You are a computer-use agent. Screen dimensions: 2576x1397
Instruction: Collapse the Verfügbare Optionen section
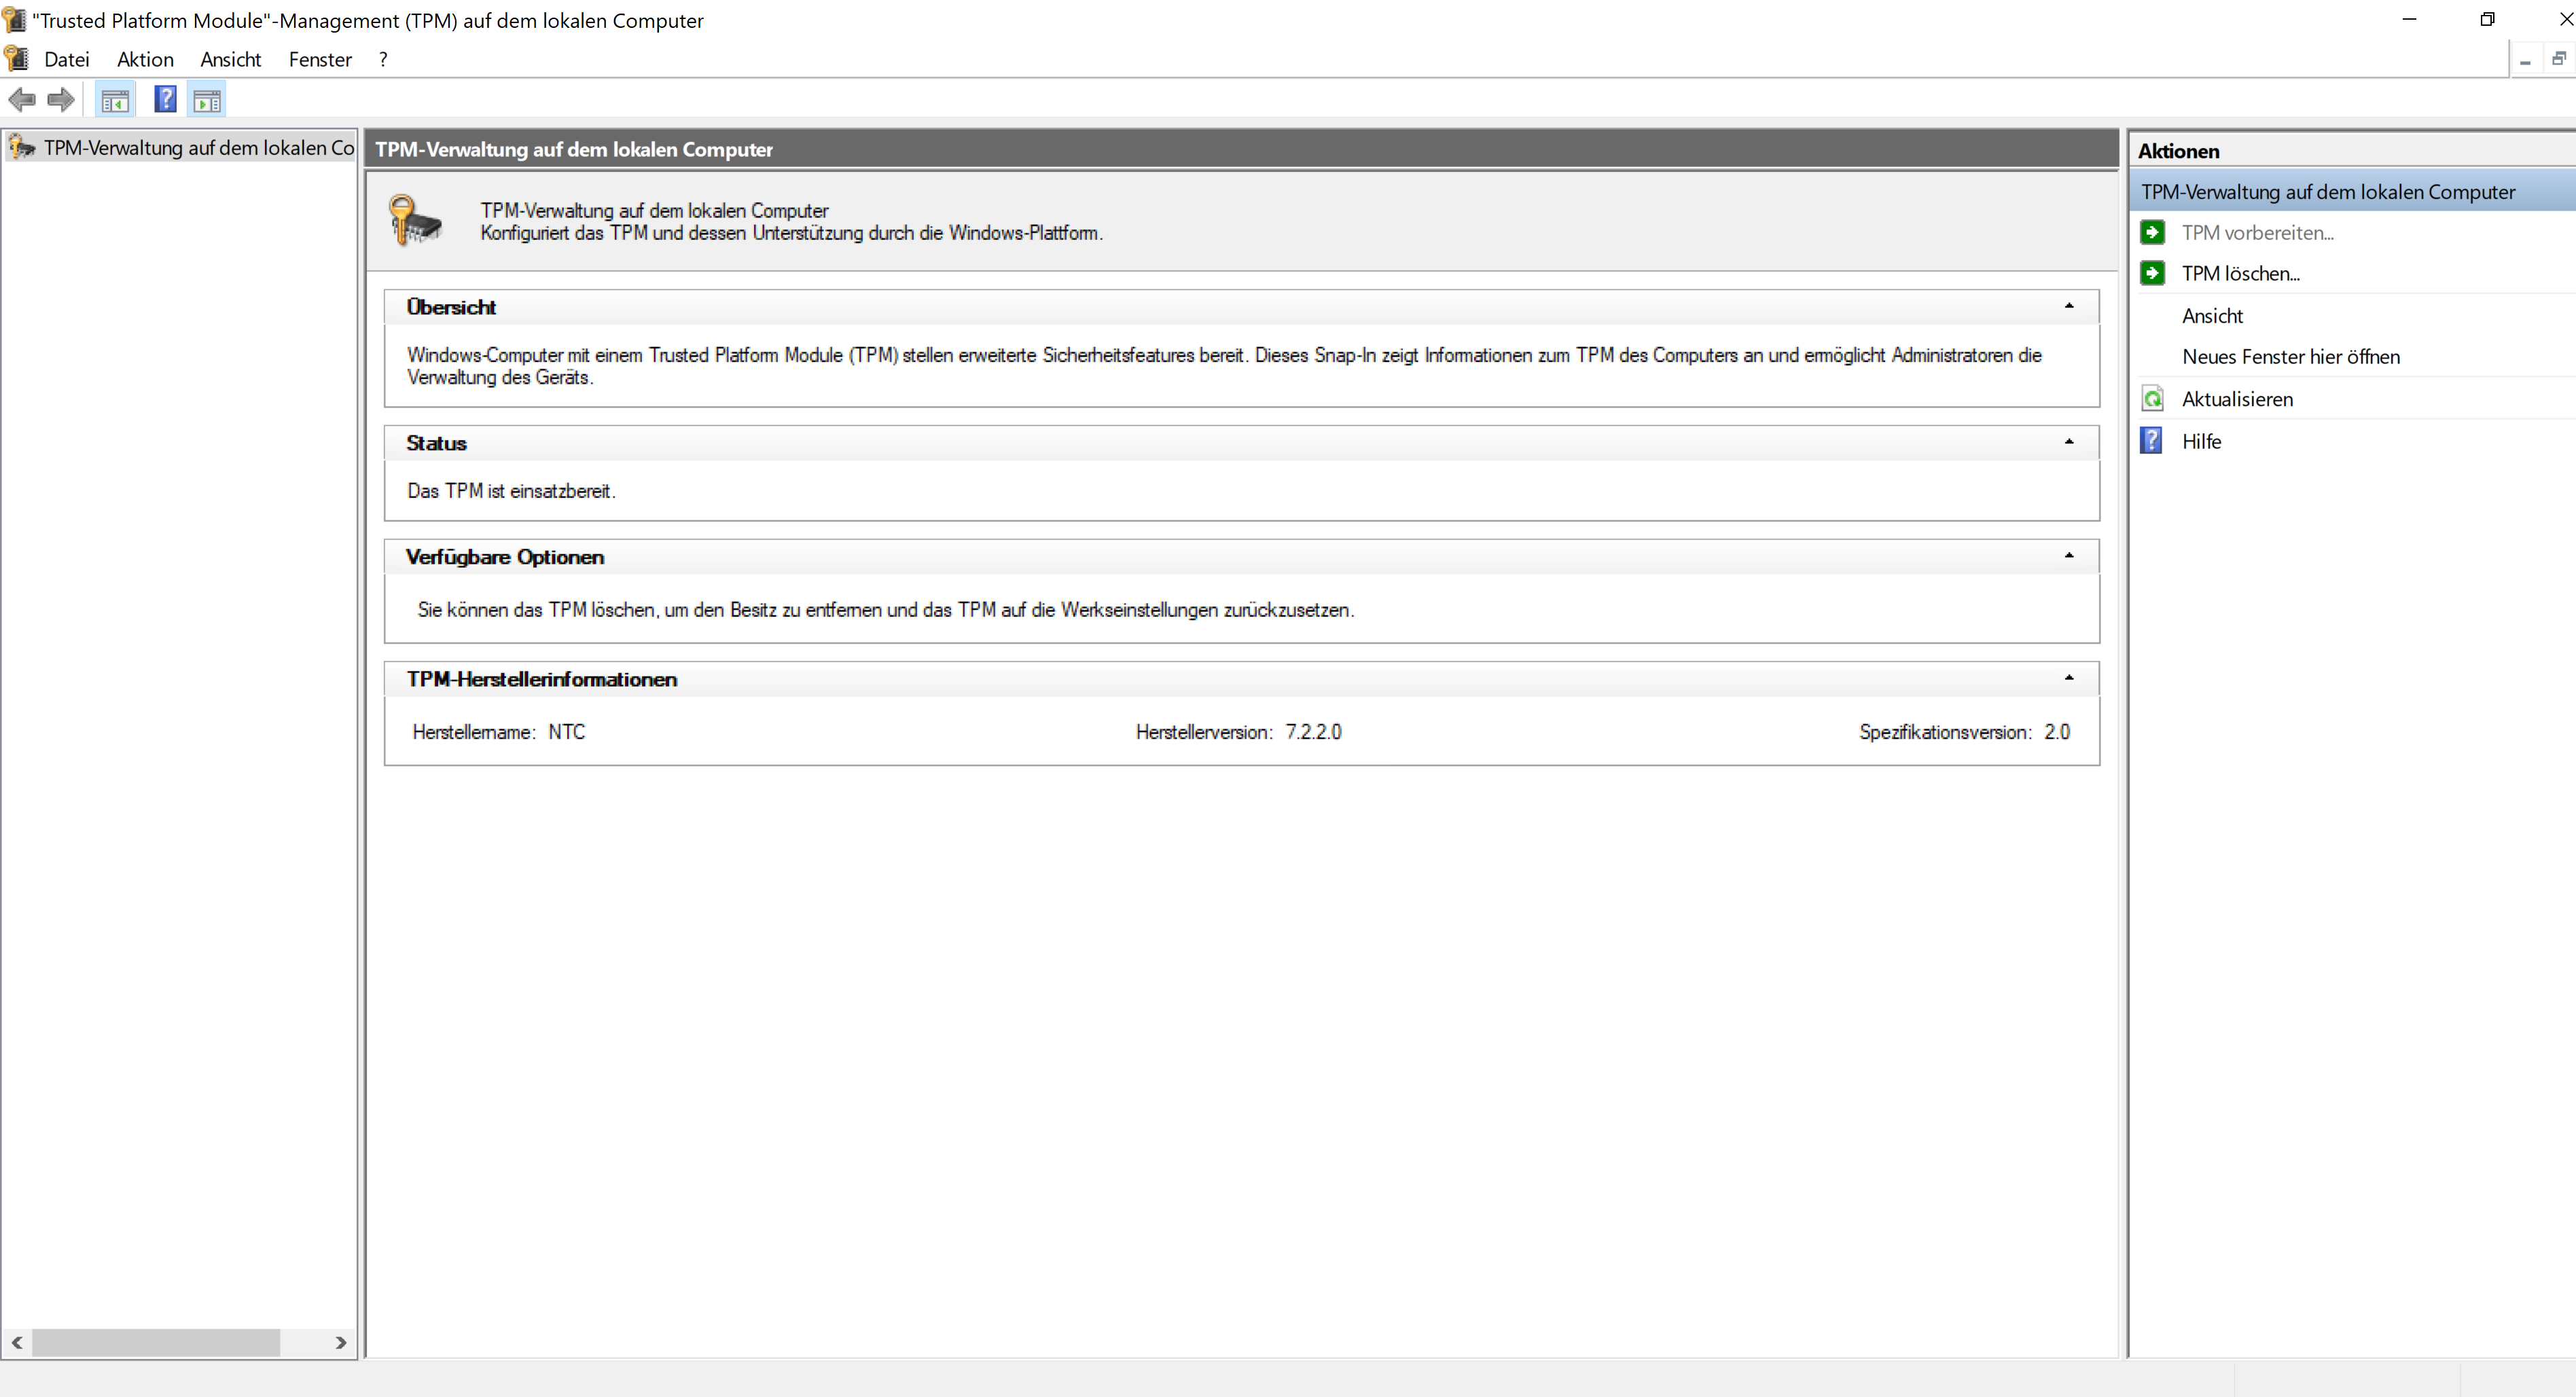[2068, 556]
